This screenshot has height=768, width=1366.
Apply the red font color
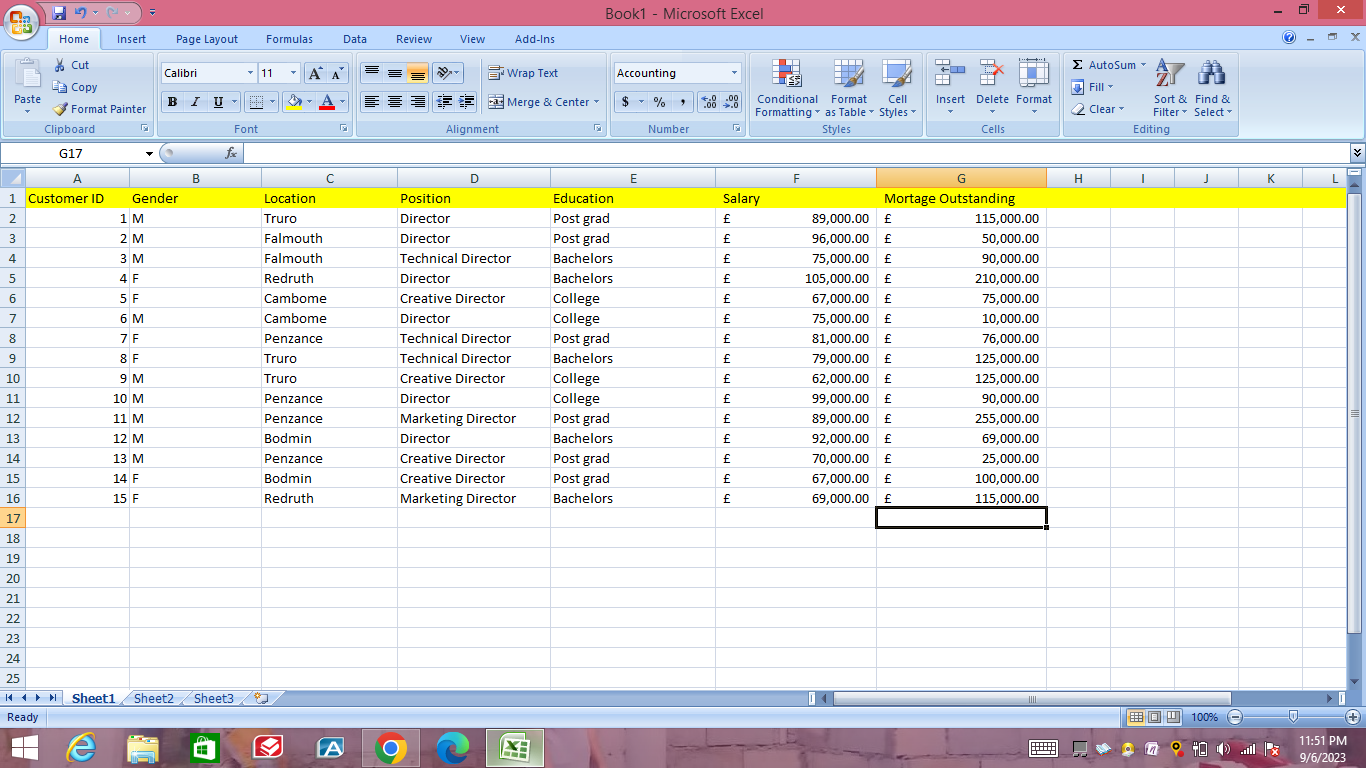pos(327,102)
